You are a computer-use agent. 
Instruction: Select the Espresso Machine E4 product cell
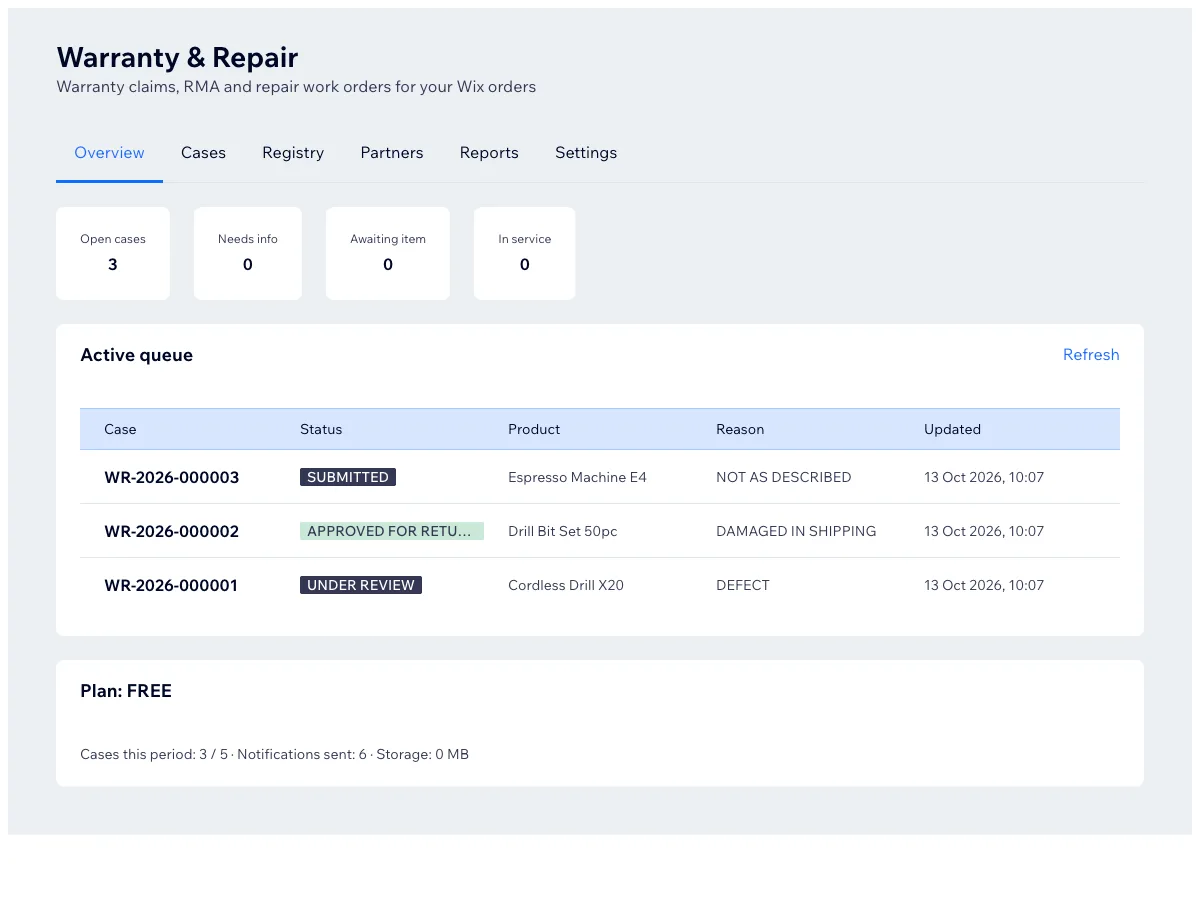(x=577, y=477)
